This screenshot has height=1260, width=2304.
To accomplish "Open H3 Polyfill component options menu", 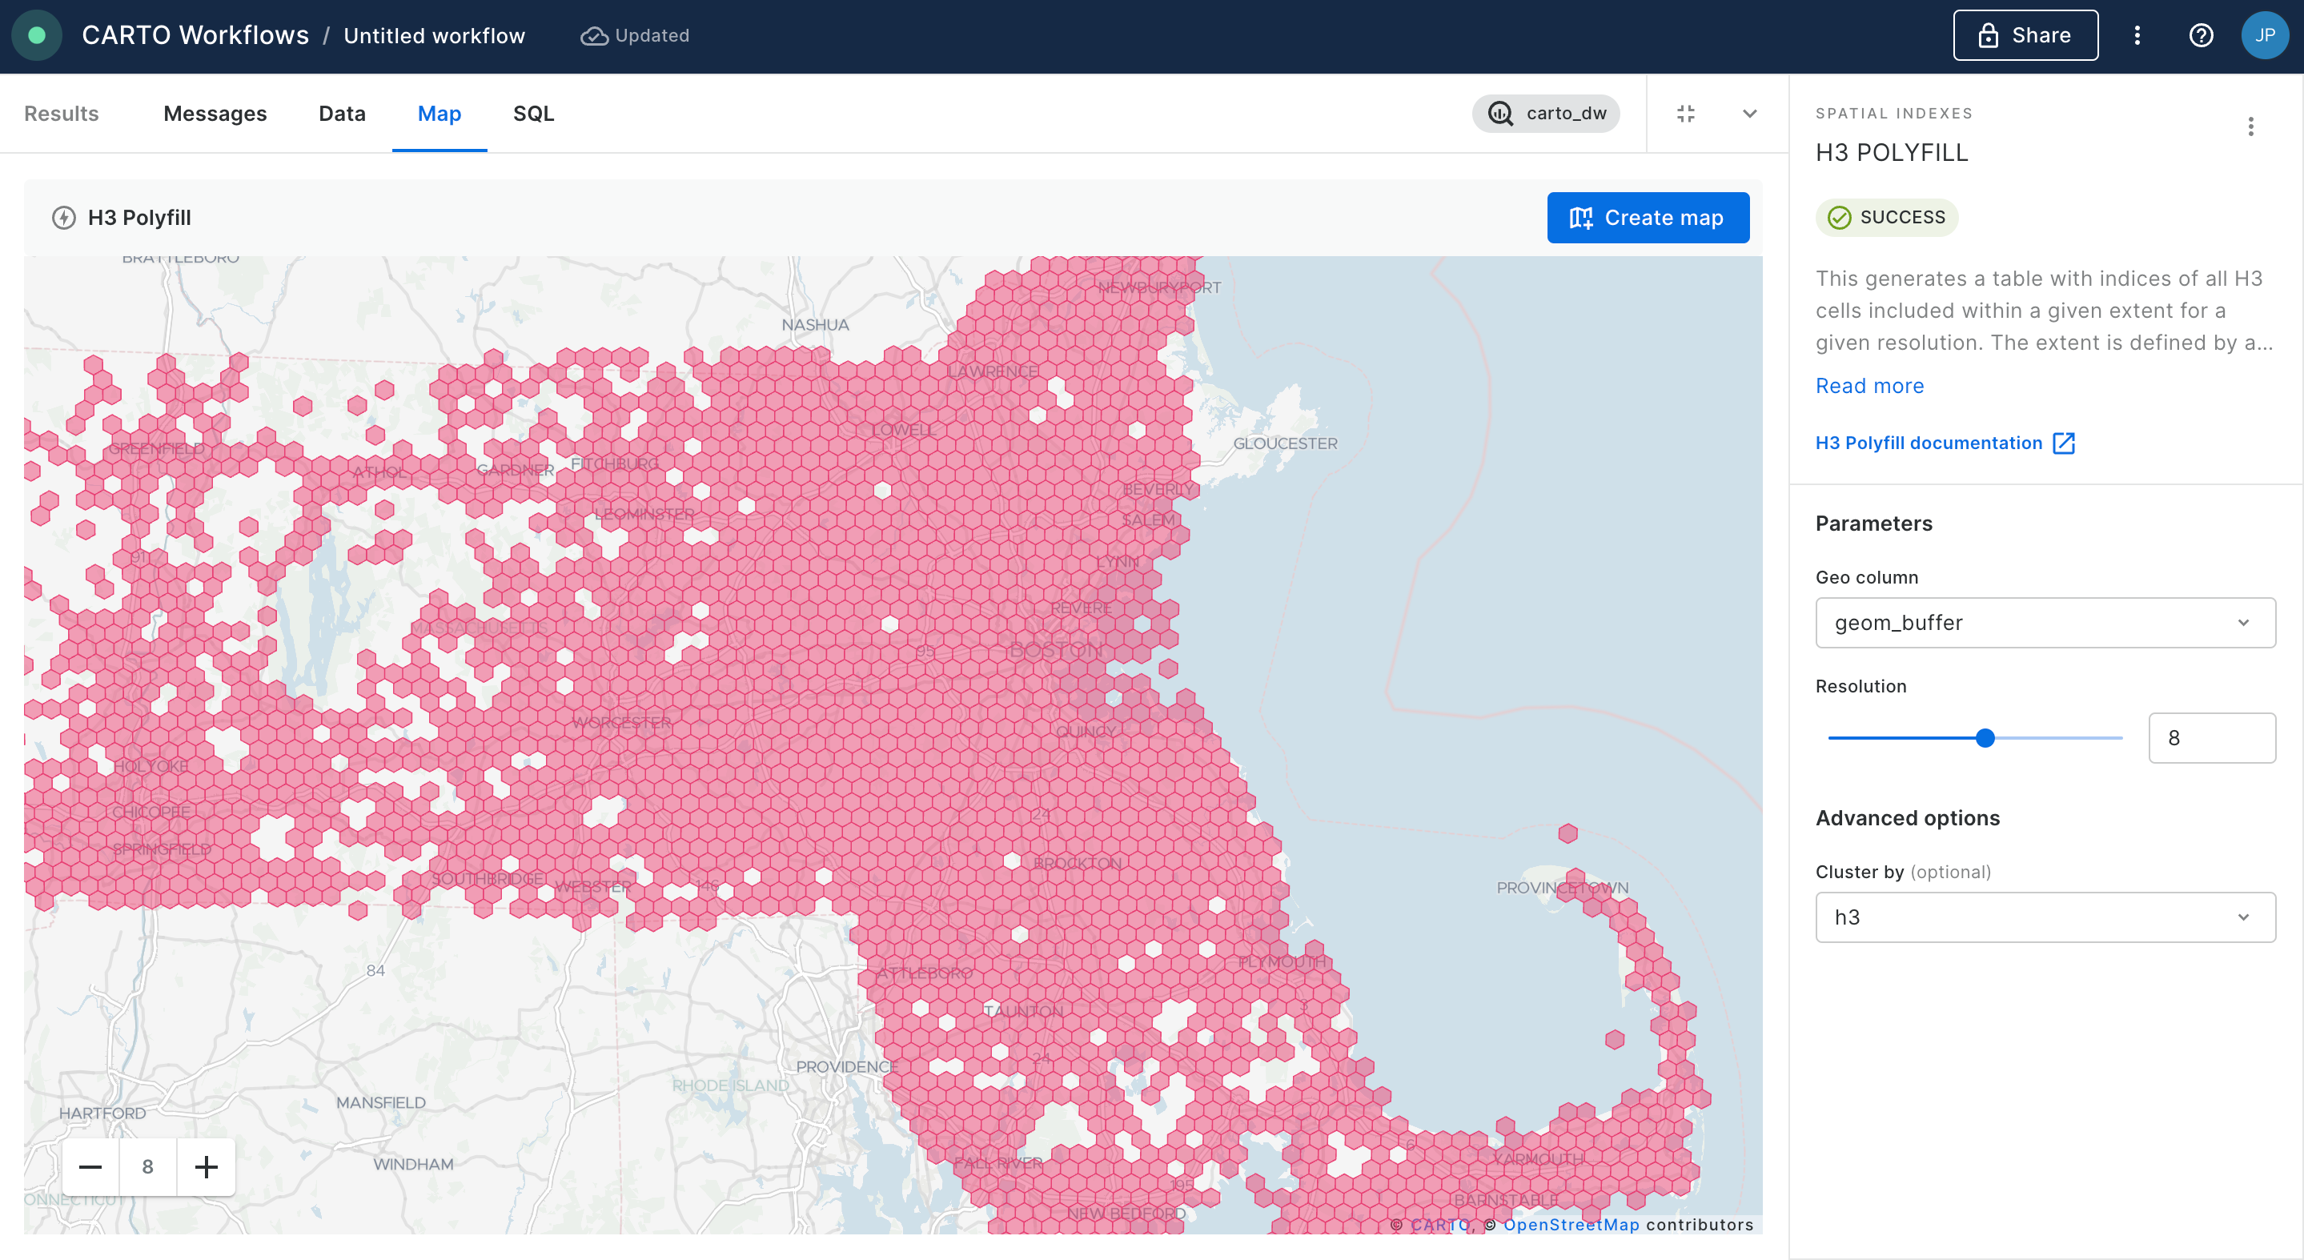I will (x=2250, y=127).
